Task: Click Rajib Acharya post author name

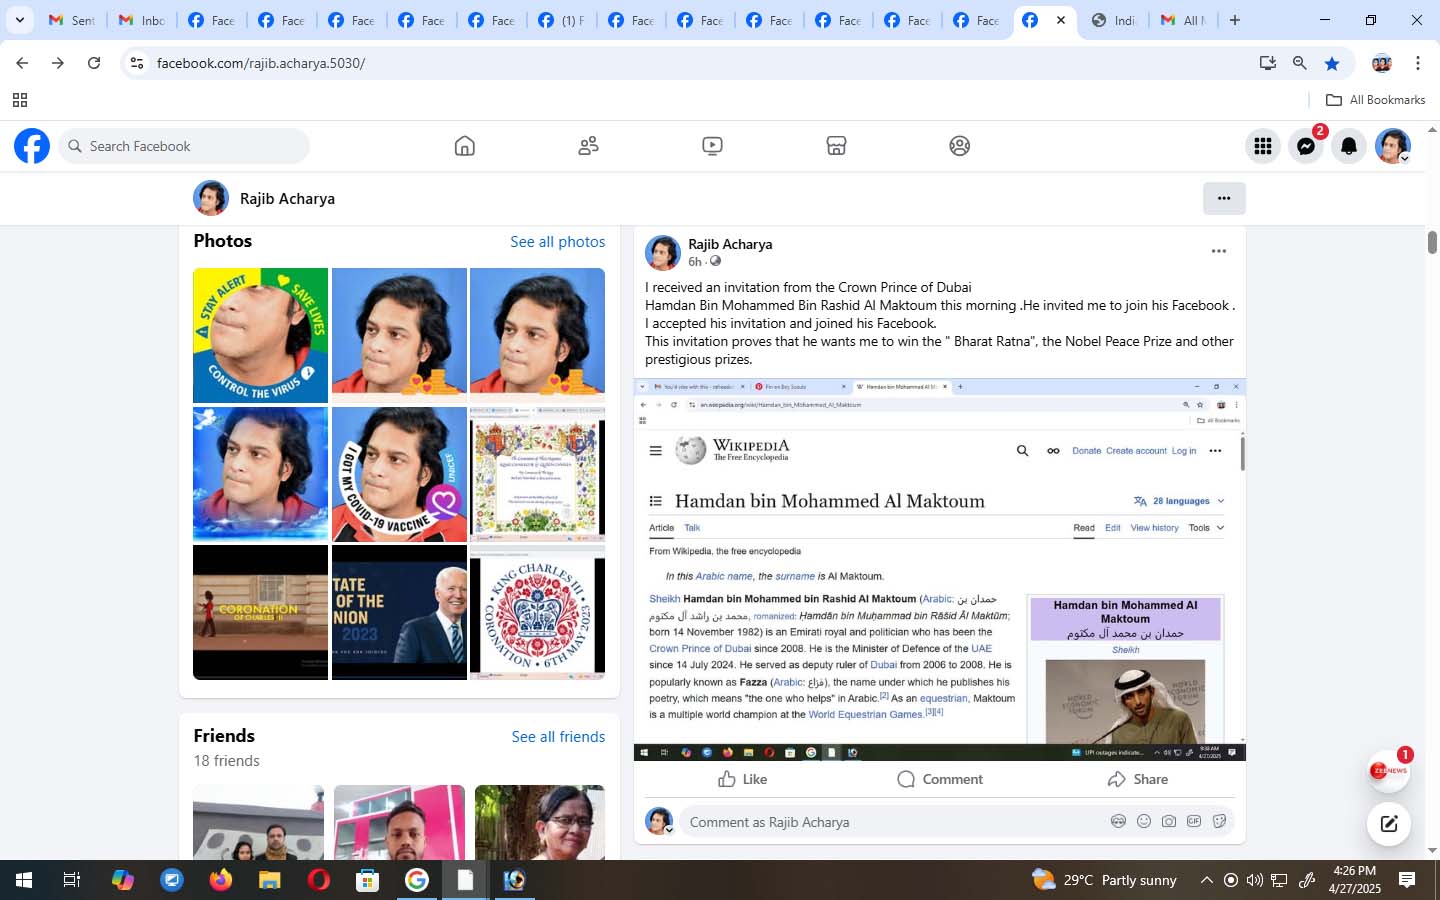Action: pyautogui.click(x=730, y=244)
